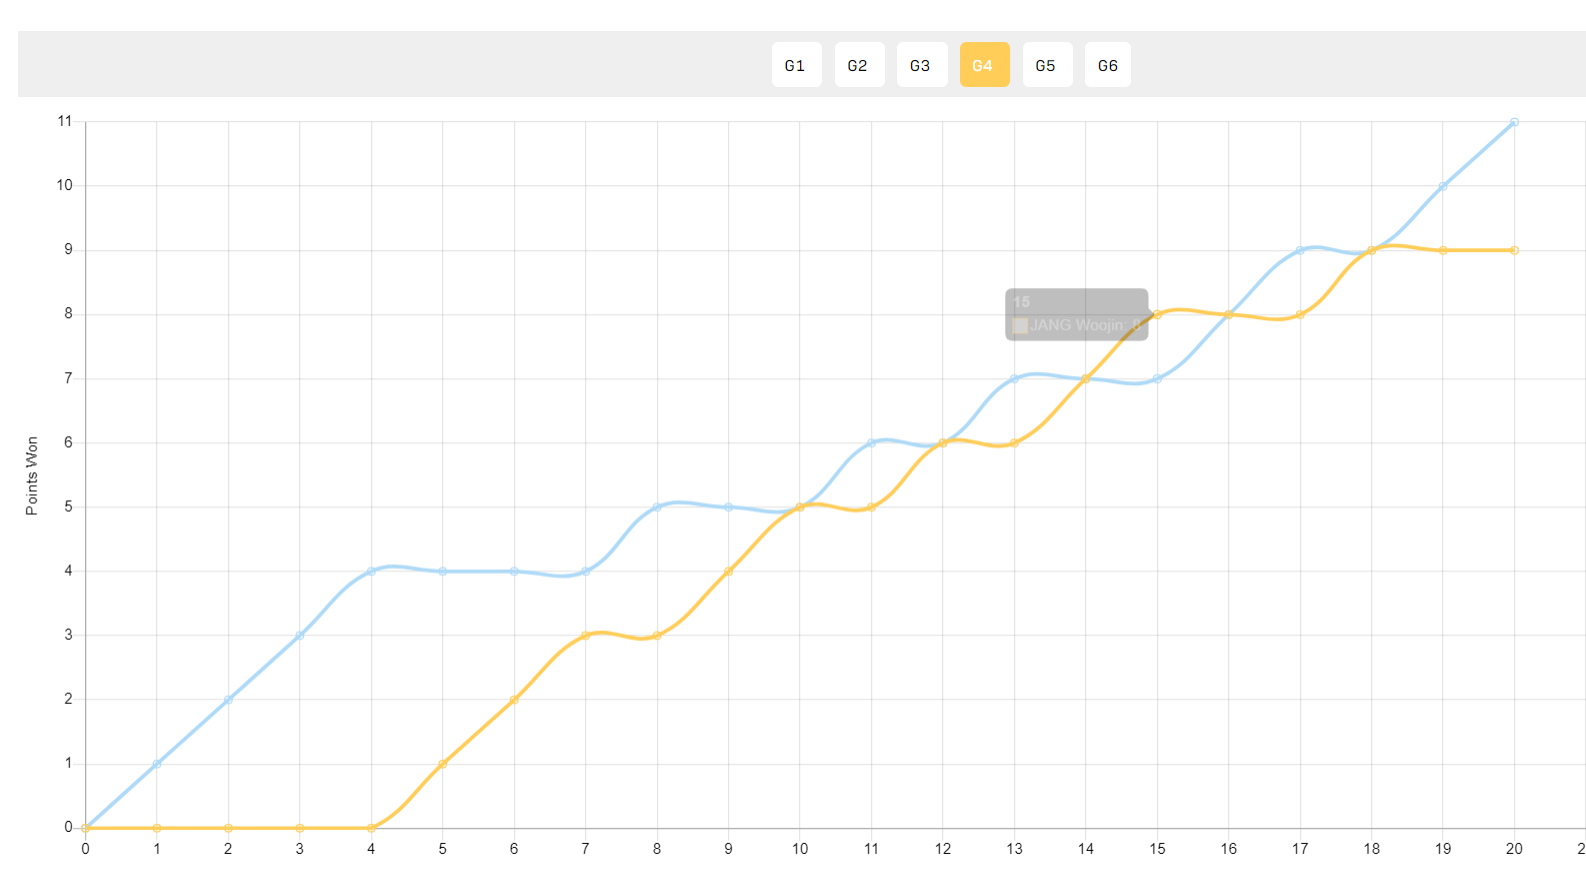1586x878 pixels.
Task: Switch to the G1 game tab
Action: click(796, 65)
